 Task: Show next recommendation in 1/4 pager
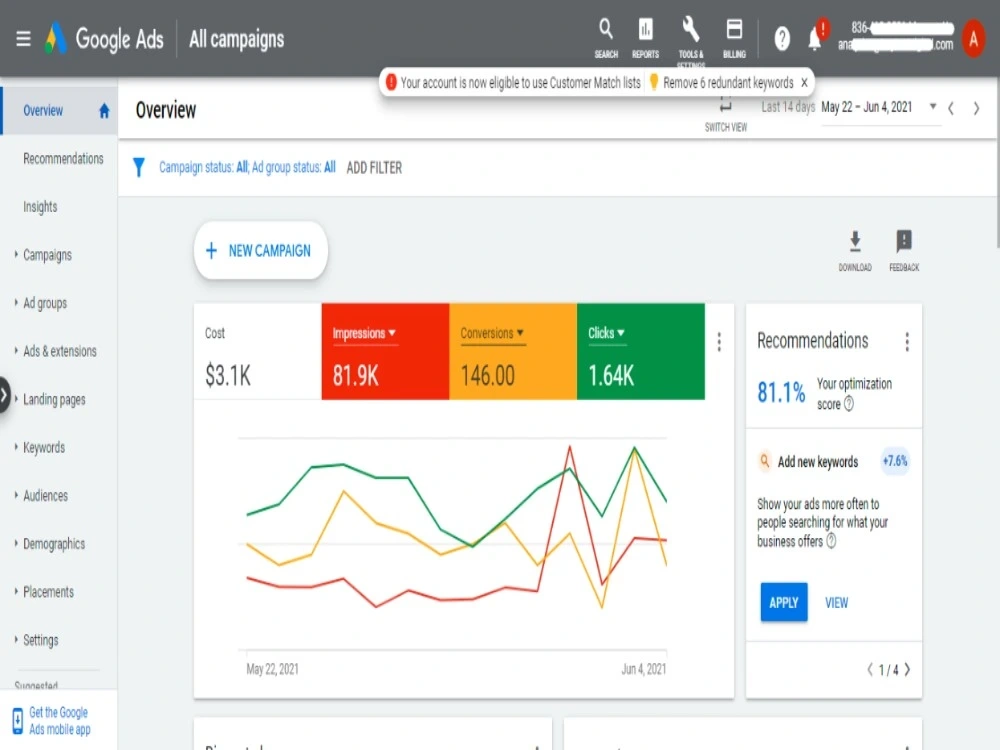tap(908, 670)
